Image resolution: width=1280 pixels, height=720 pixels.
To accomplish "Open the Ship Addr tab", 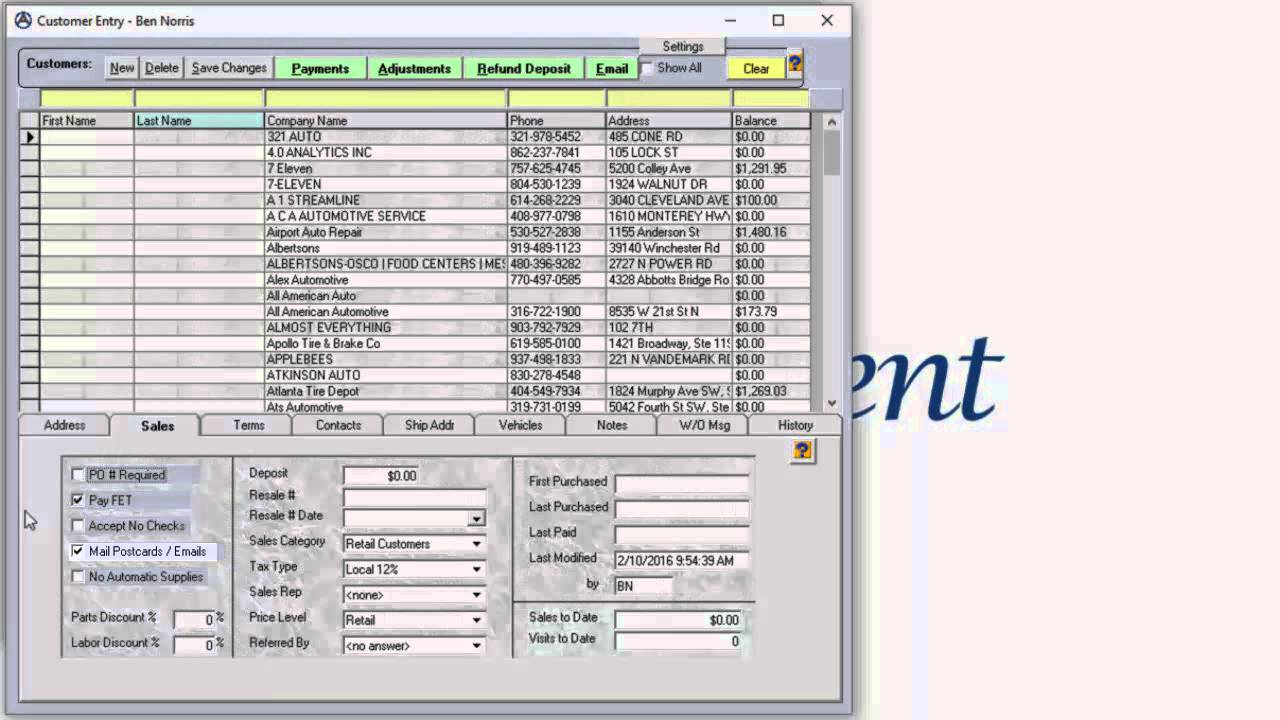I will click(x=429, y=425).
